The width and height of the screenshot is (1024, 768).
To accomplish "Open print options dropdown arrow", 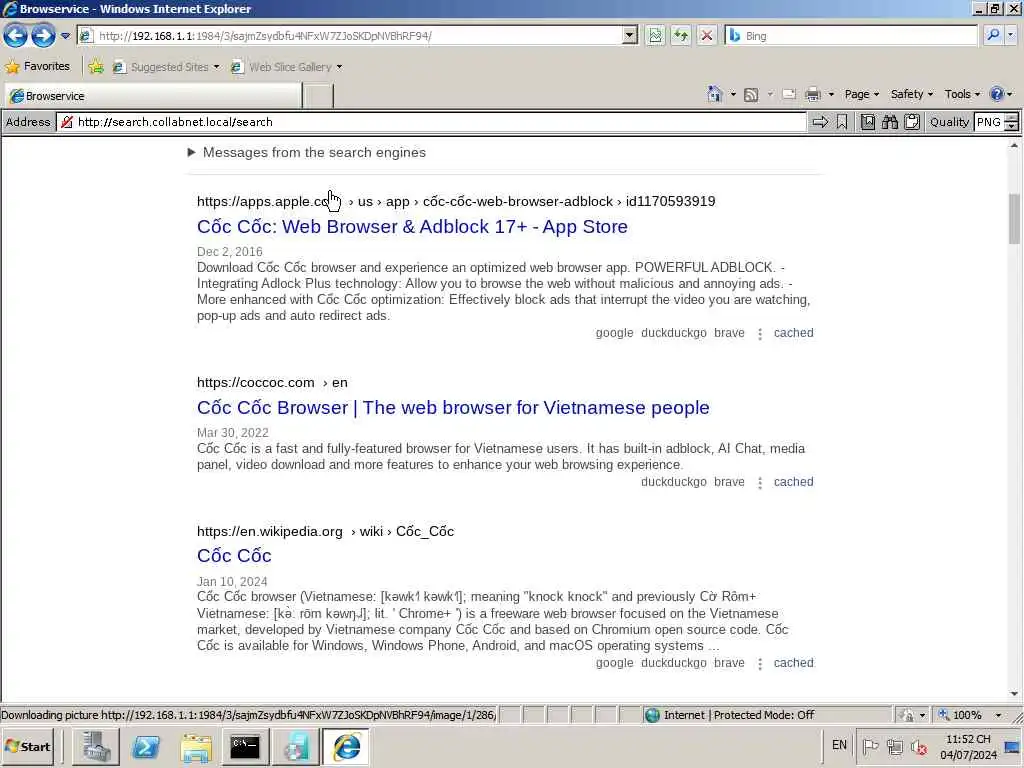I will pos(831,95).
